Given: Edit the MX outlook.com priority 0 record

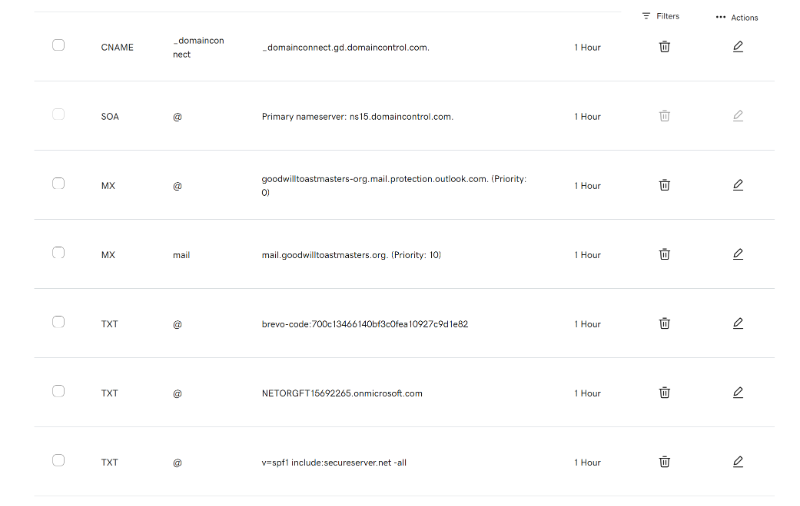Looking at the screenshot, I should click(738, 185).
